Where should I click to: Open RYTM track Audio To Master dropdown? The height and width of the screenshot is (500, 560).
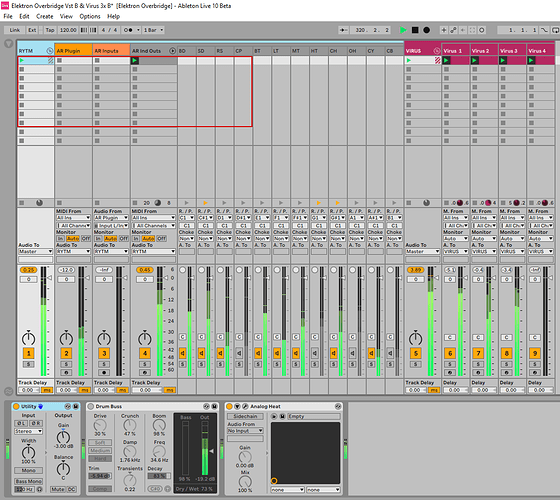coord(35,251)
